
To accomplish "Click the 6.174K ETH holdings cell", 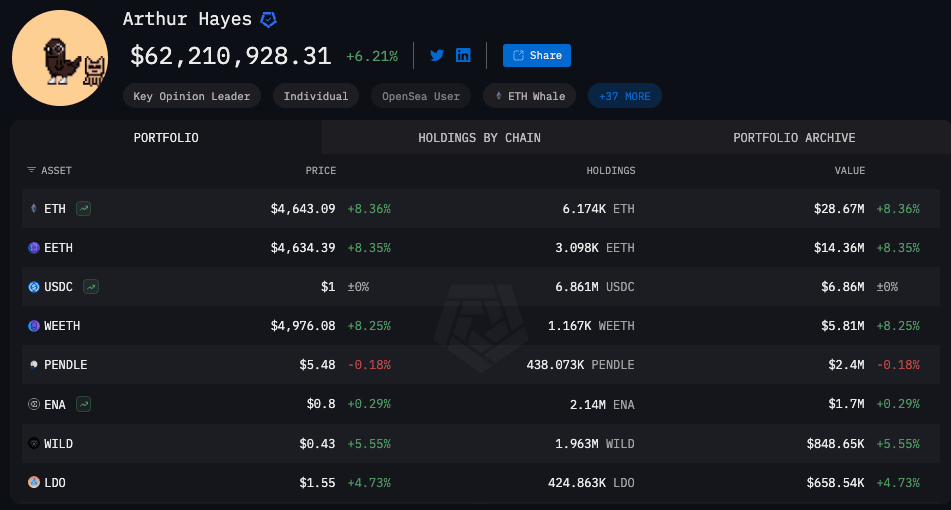I will [x=599, y=209].
